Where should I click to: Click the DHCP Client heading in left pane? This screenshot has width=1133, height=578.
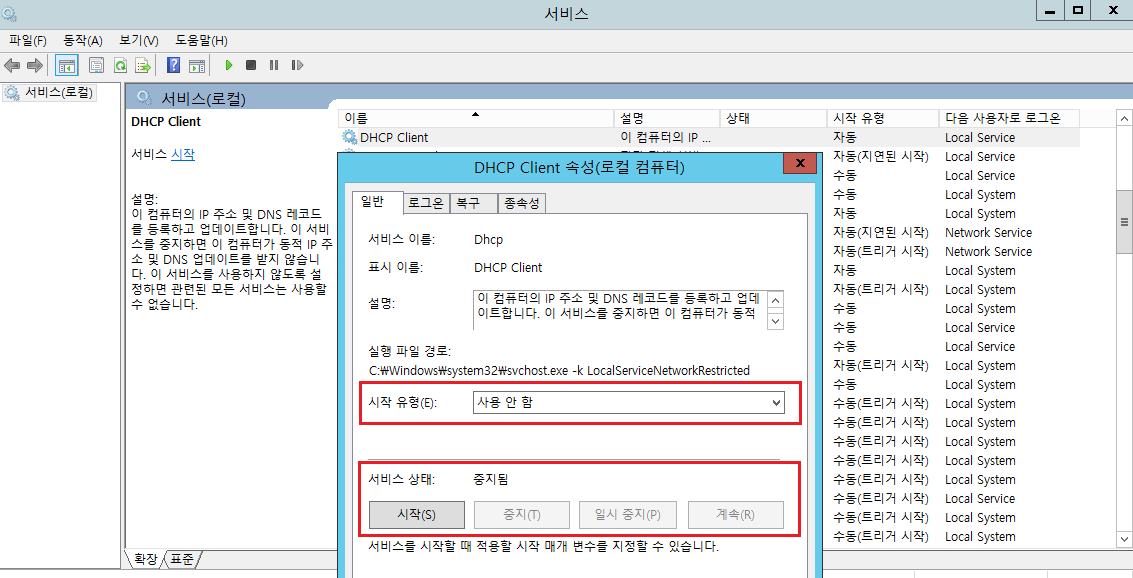point(166,121)
